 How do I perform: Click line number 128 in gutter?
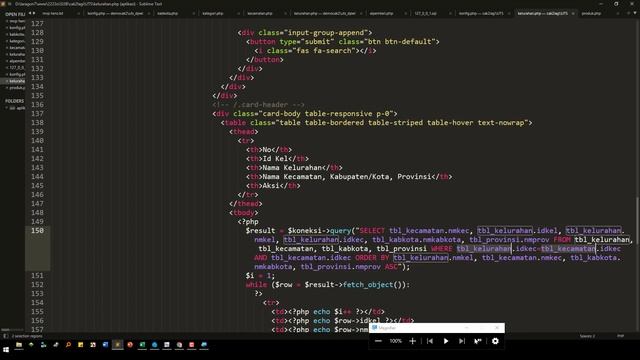pos(37,33)
